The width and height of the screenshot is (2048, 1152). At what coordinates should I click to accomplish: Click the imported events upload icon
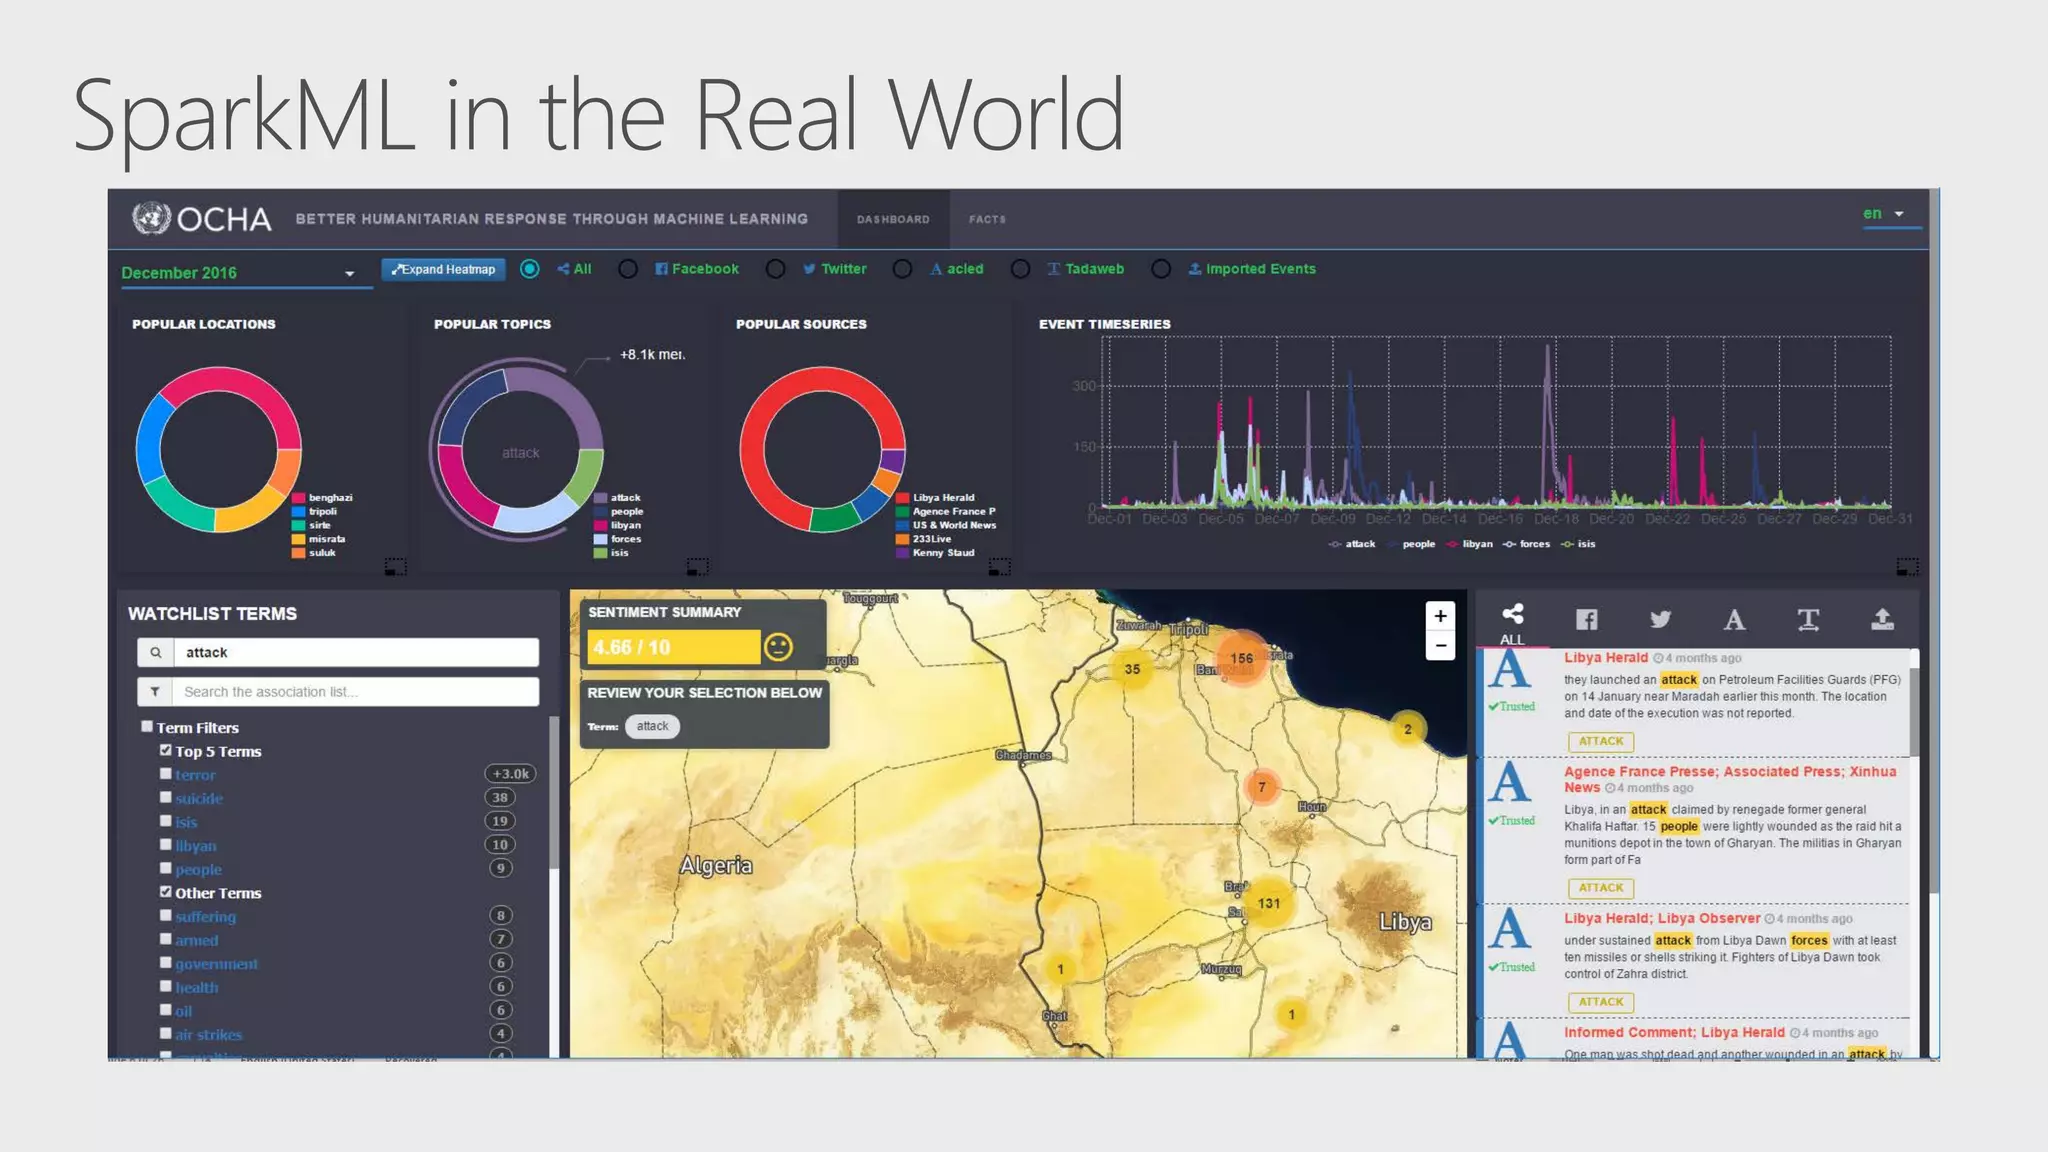coord(1882,620)
